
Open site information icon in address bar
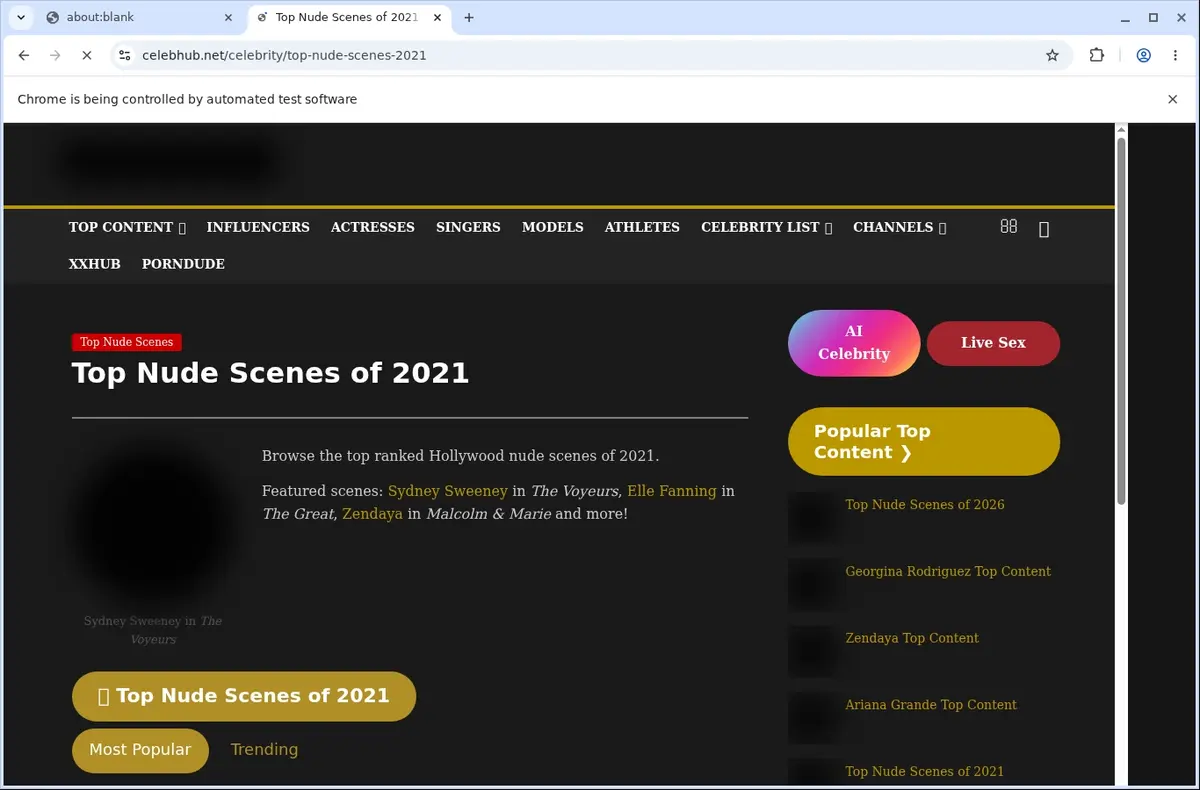124,56
